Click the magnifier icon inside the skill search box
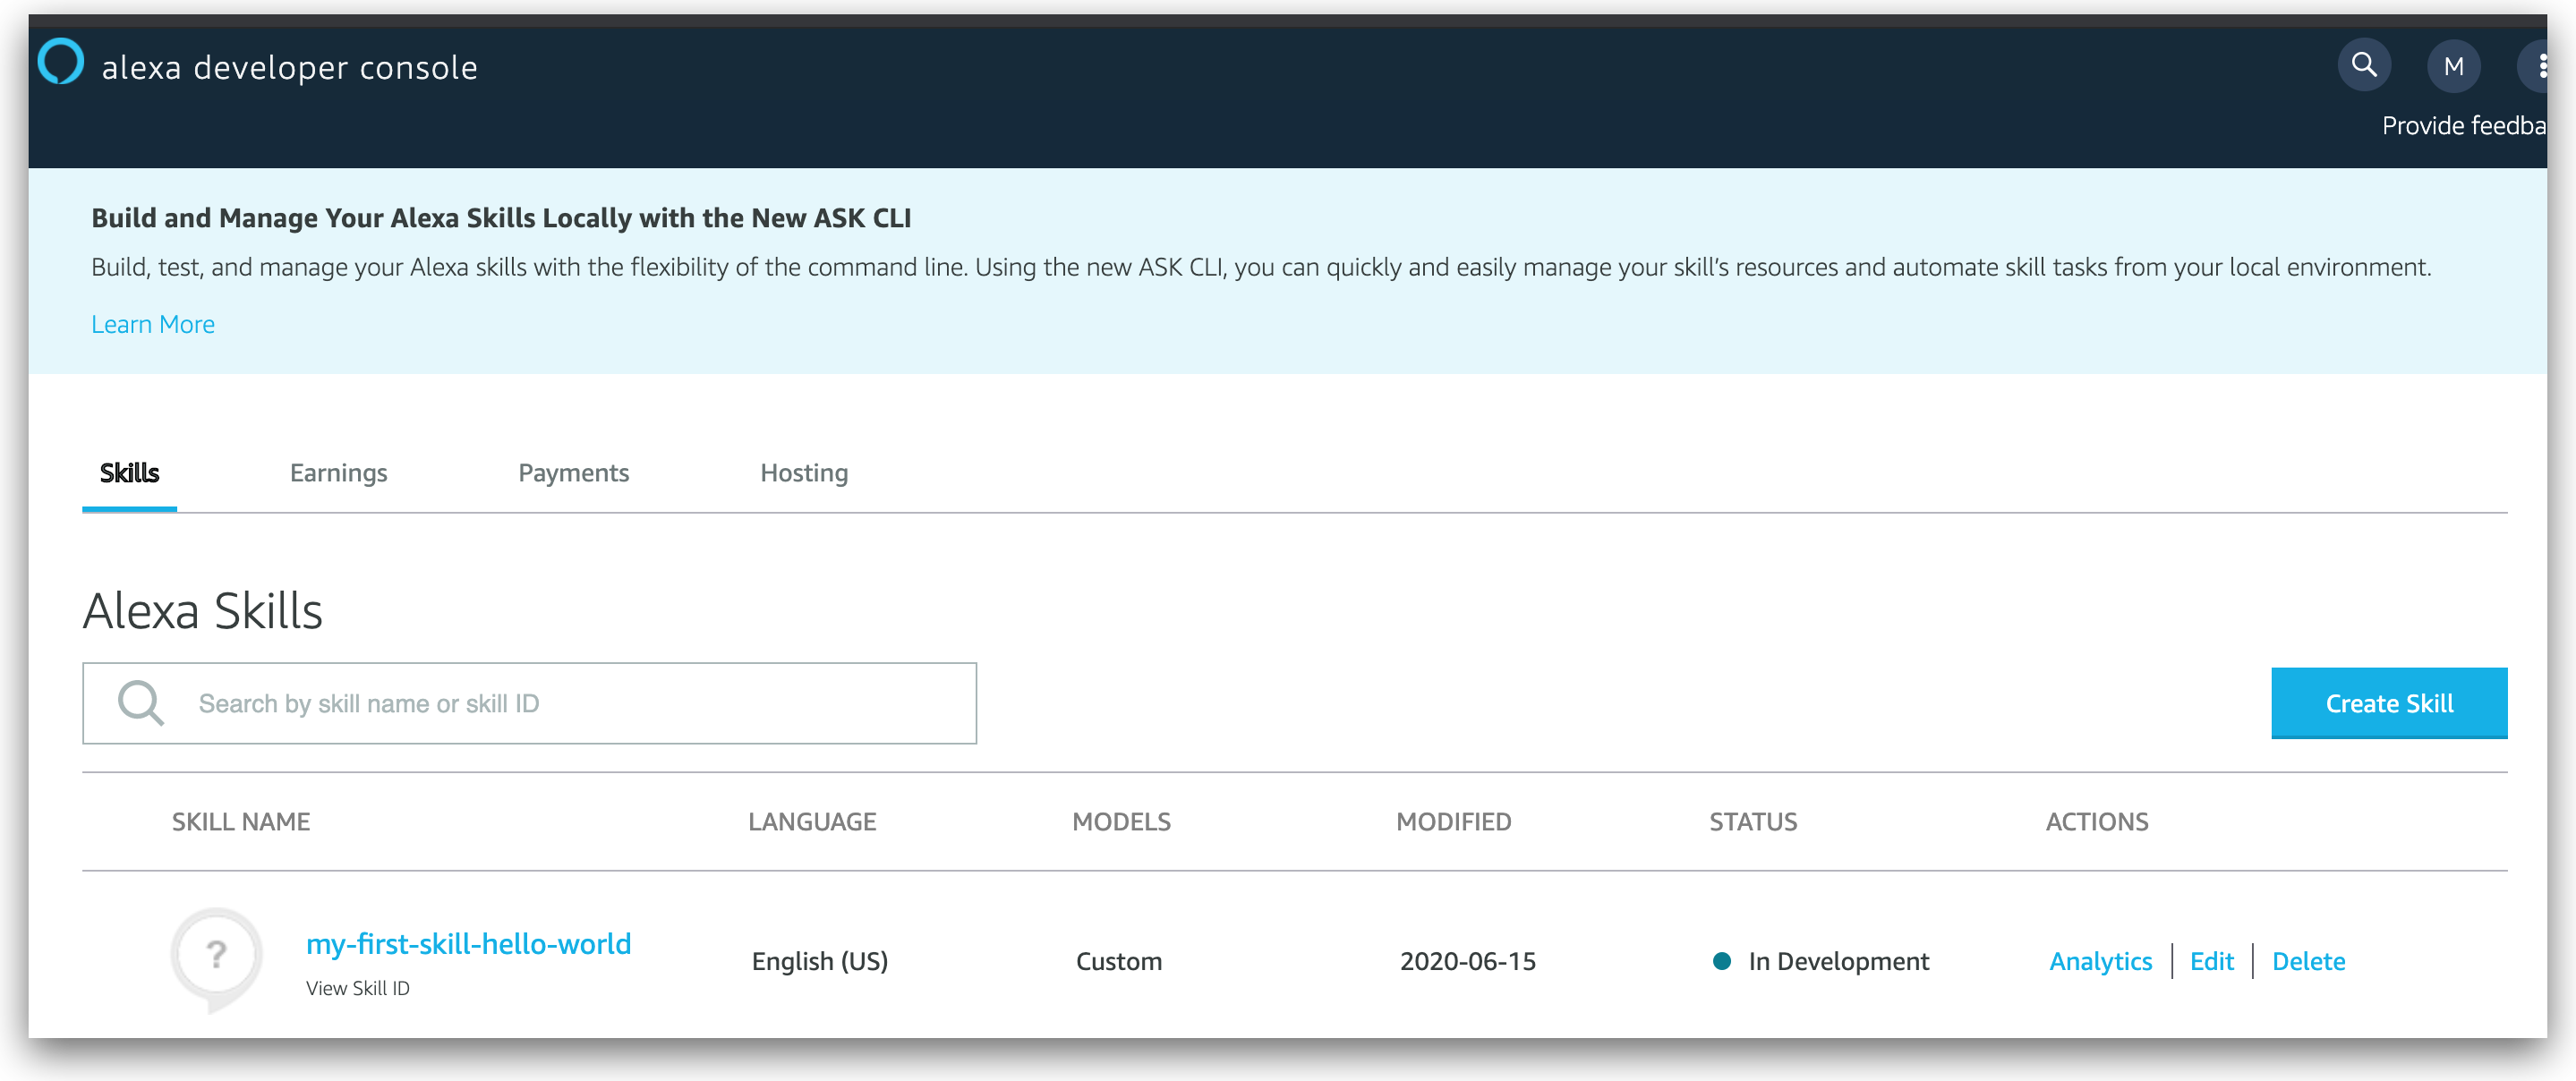 [x=141, y=702]
